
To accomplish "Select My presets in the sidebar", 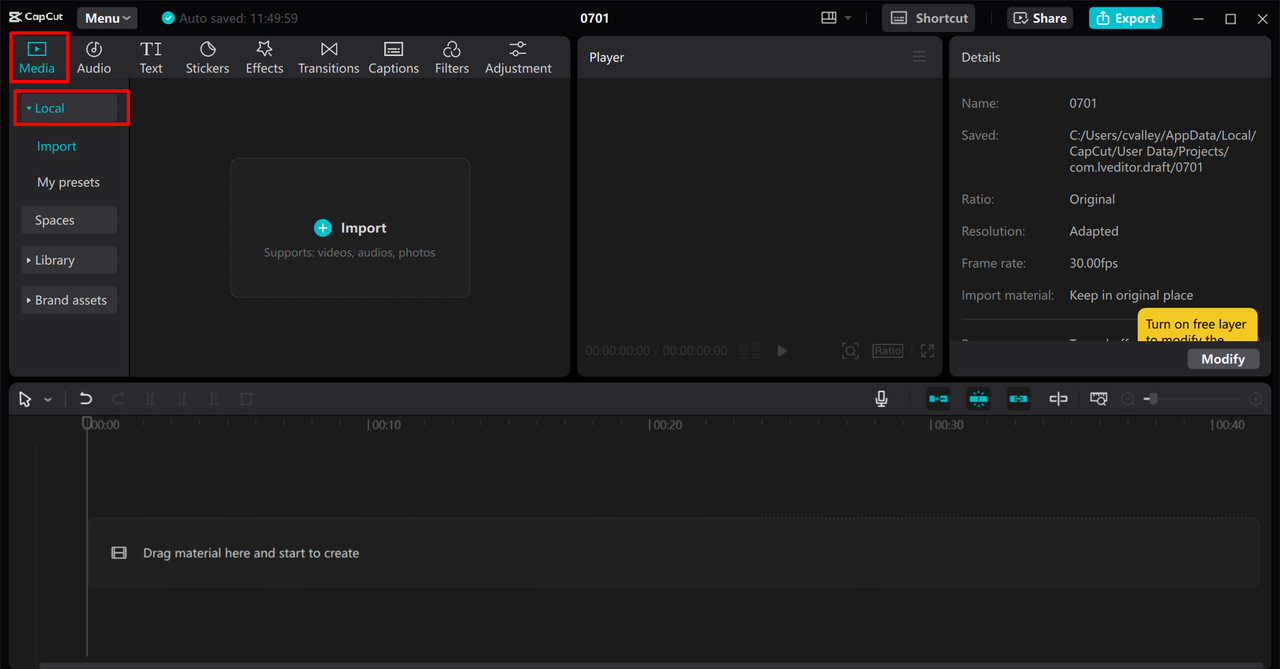I will point(69,182).
